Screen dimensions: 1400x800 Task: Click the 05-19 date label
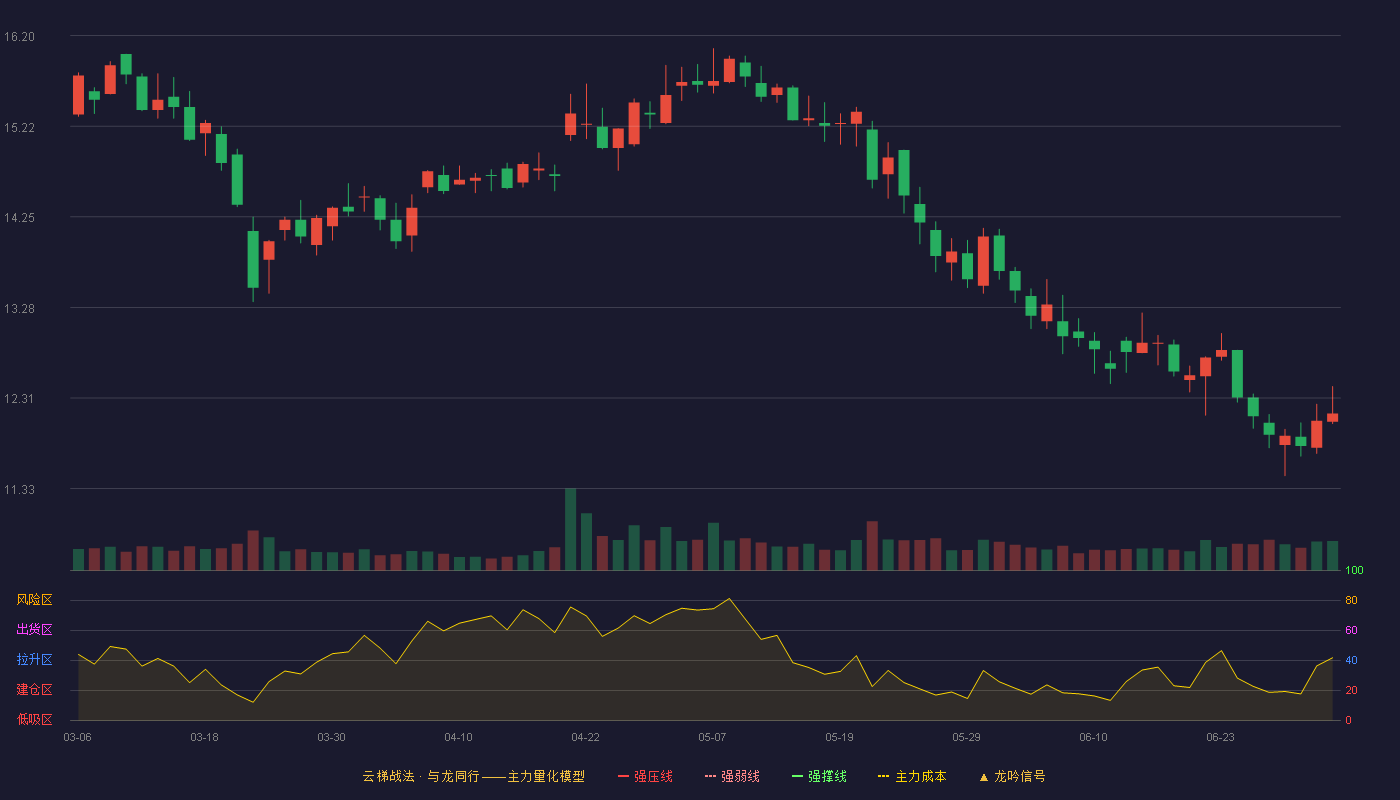click(839, 737)
